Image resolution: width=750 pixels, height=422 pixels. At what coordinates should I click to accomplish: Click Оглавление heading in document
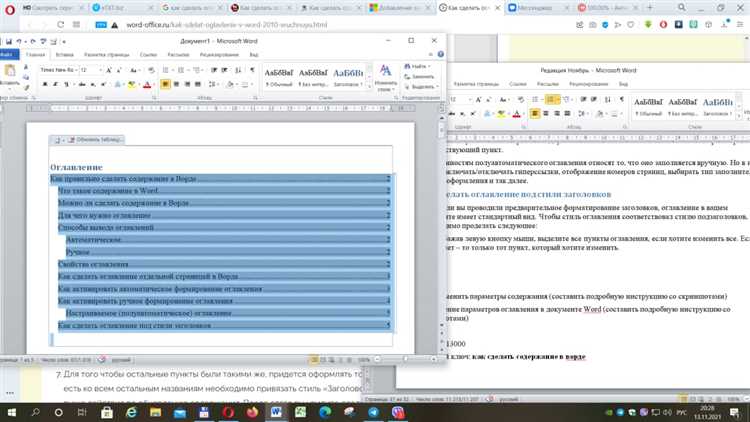tap(77, 167)
